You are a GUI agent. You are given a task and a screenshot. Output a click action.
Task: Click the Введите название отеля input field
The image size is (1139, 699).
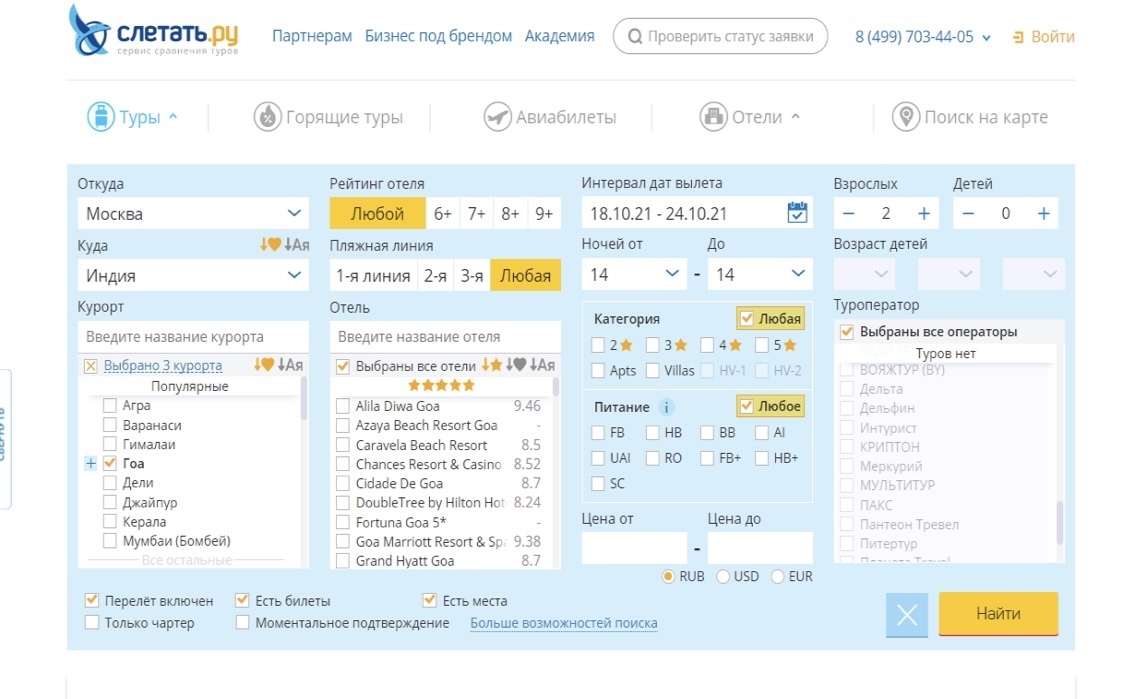(x=445, y=337)
